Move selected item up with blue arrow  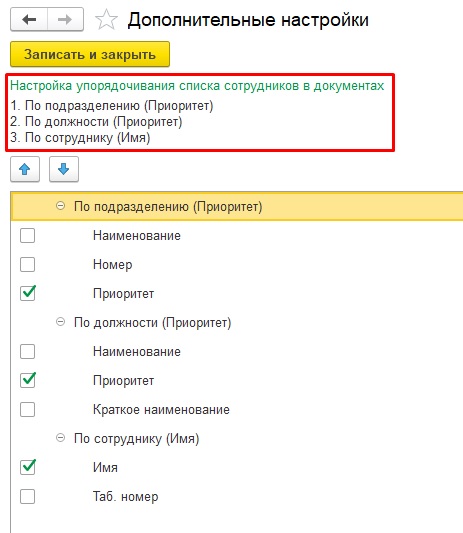pyautogui.click(x=25, y=169)
